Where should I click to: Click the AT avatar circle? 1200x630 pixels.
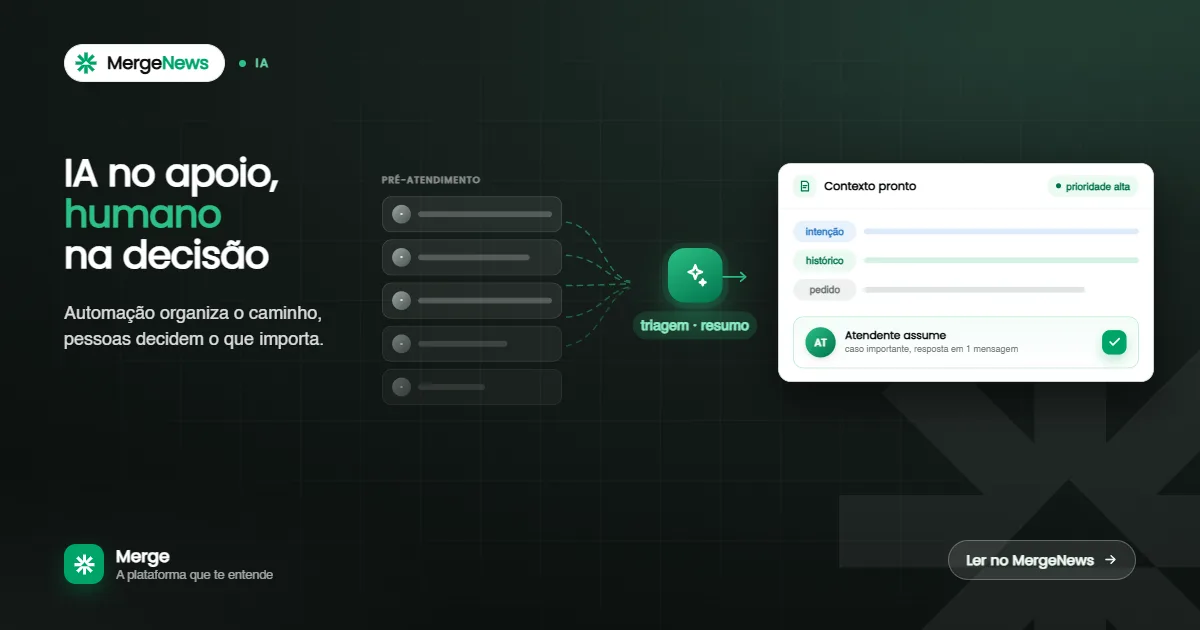(820, 342)
